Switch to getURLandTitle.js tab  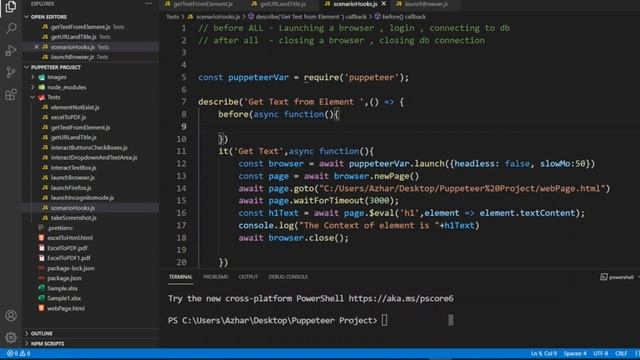point(279,4)
